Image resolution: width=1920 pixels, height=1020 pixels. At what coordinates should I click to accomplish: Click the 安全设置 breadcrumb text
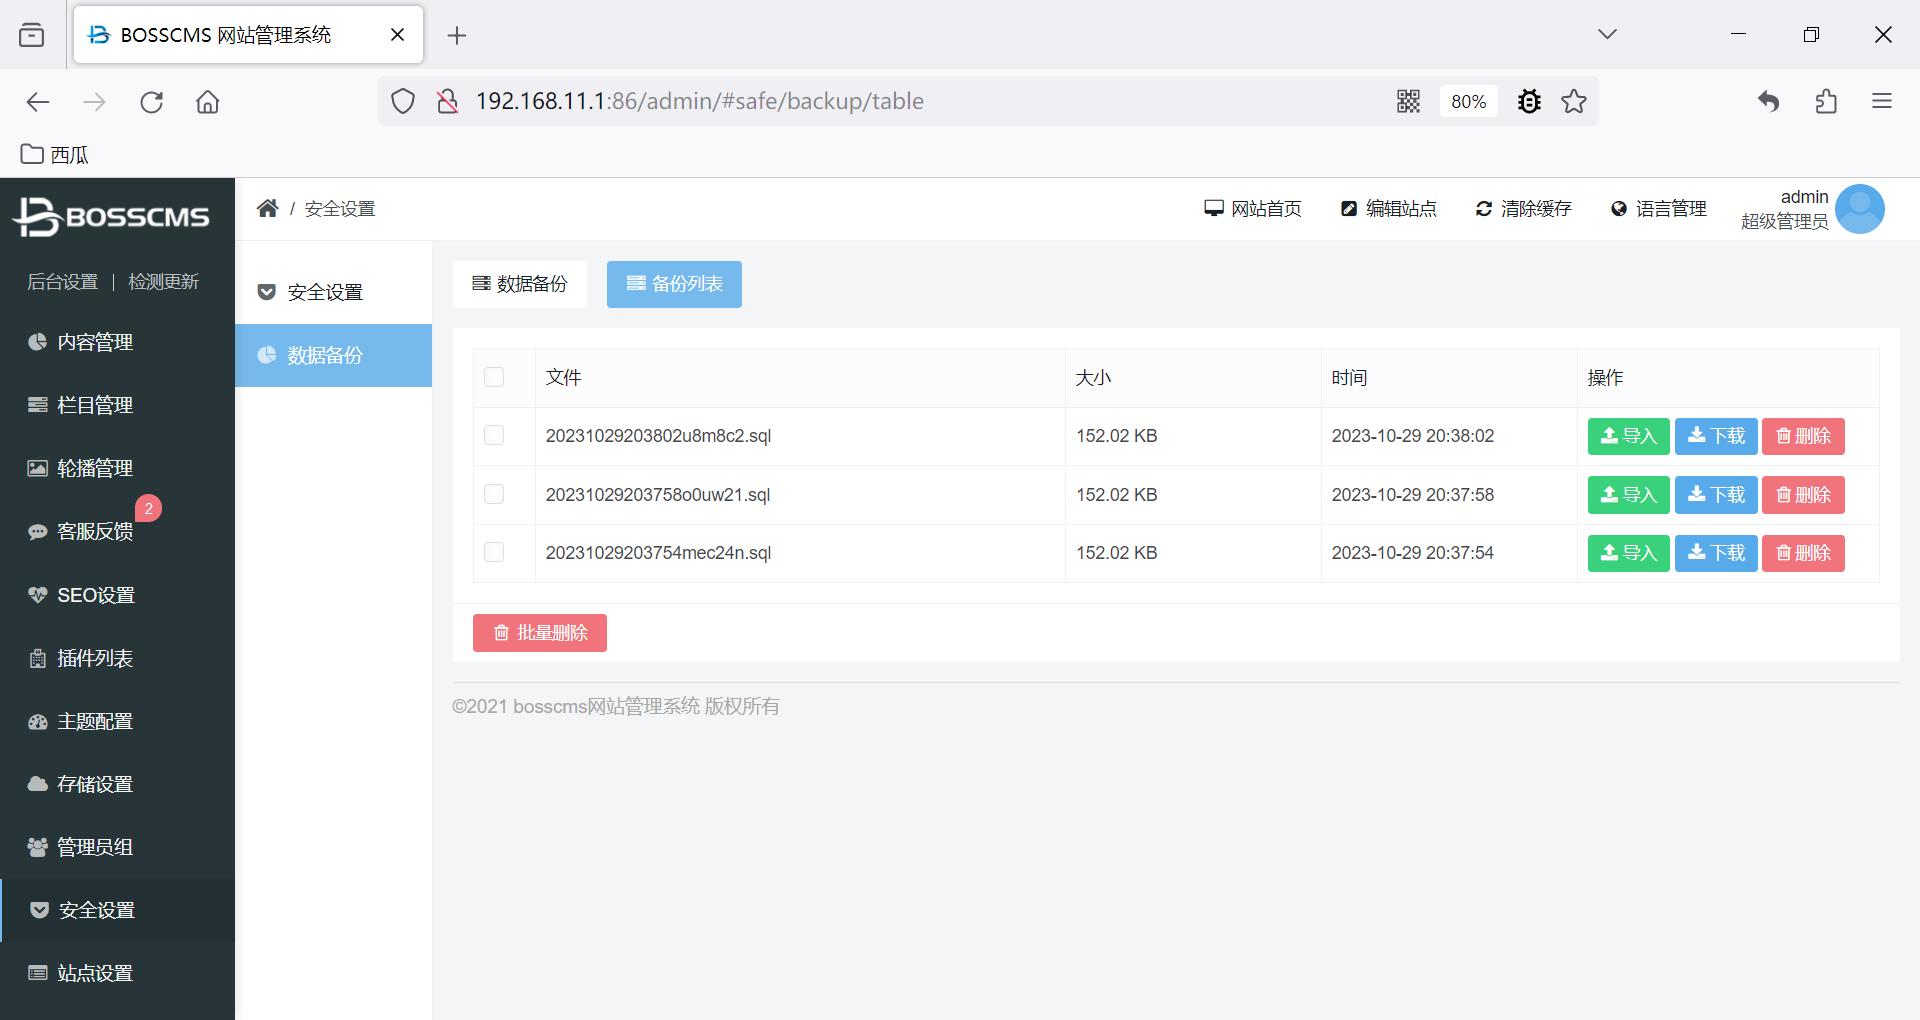click(340, 208)
